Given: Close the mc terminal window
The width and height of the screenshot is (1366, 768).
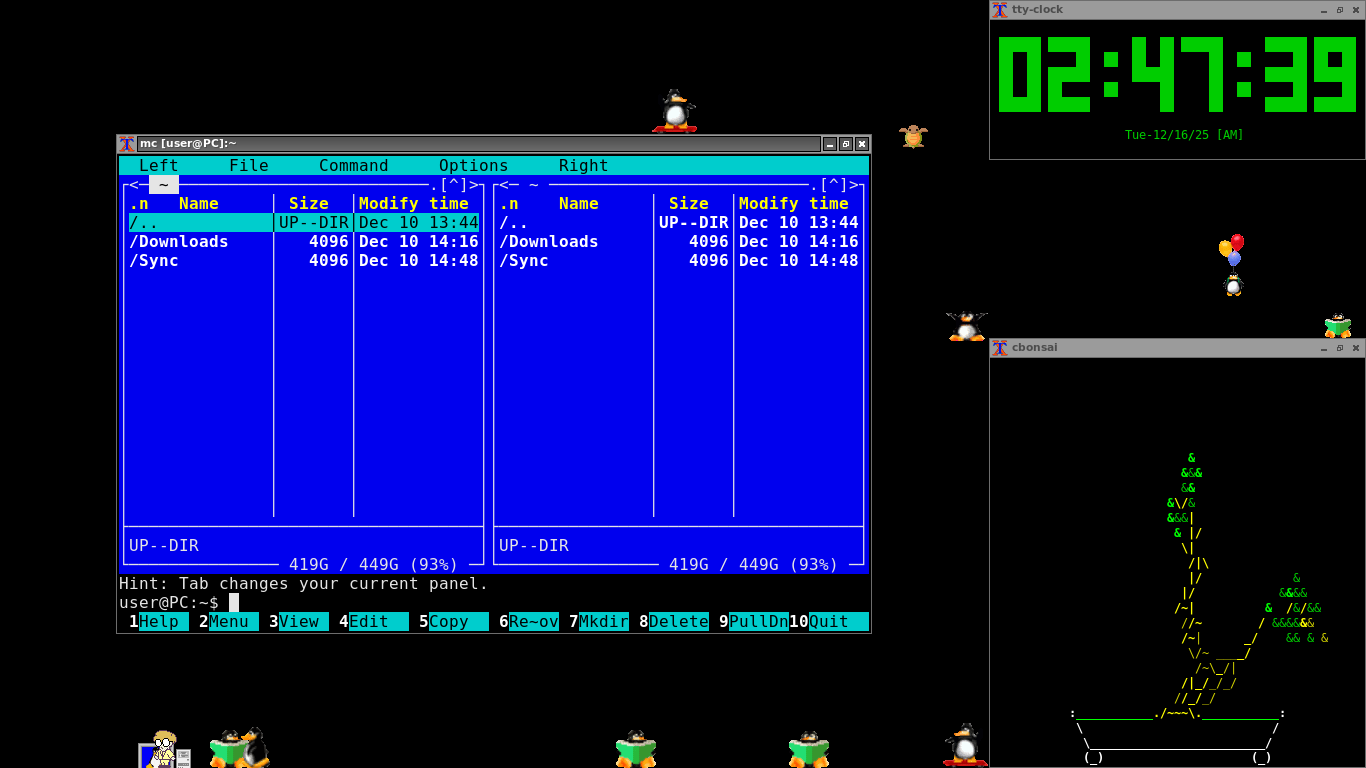Looking at the screenshot, I should click(862, 144).
